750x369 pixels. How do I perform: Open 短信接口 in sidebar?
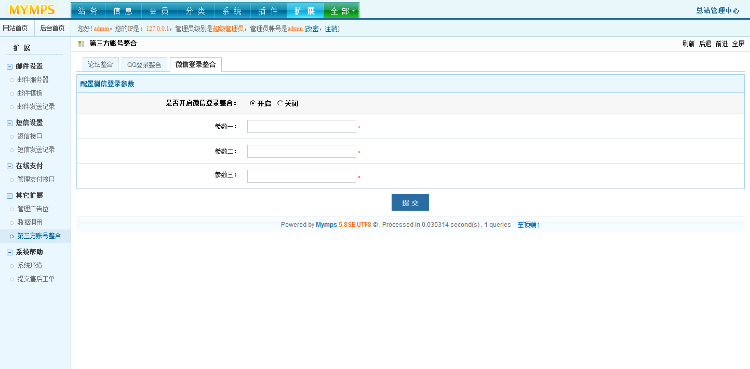click(29, 136)
